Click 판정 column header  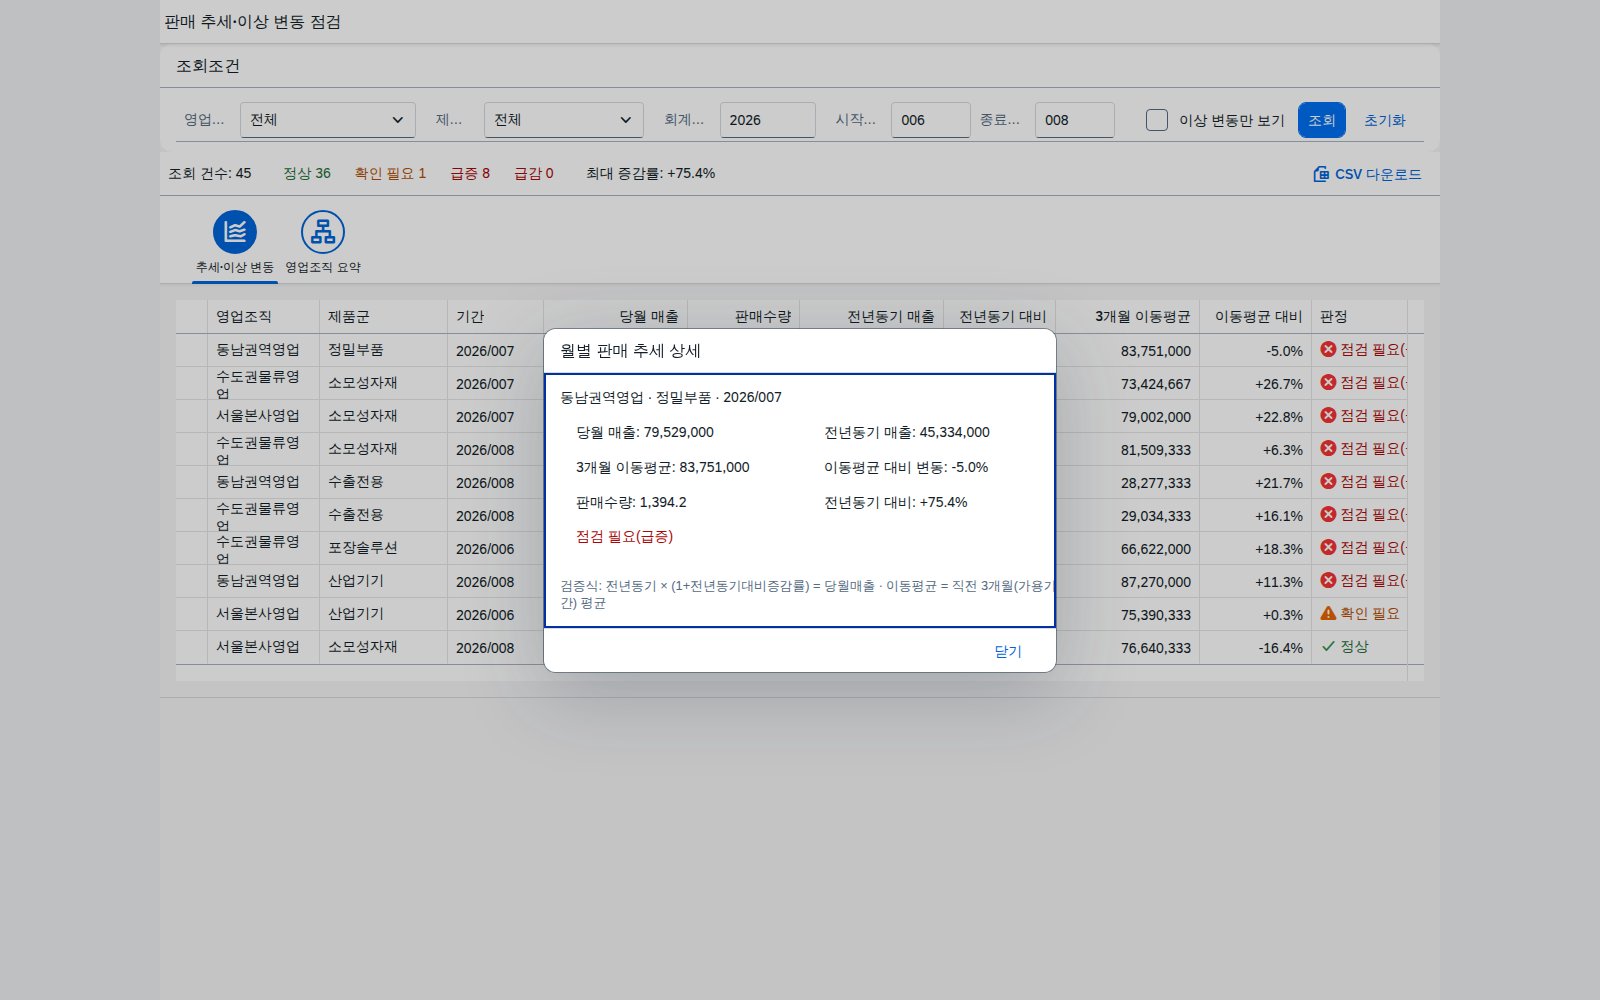click(x=1360, y=317)
